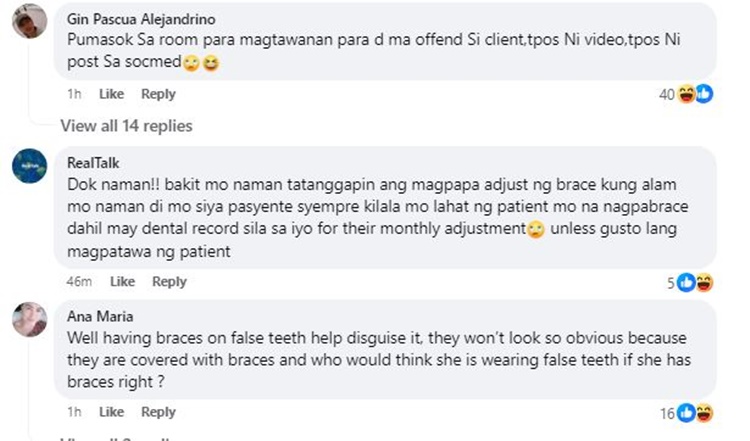Click the Gin Pascua Alejandrino name link
This screenshot has height=441, width=750.
[141, 19]
